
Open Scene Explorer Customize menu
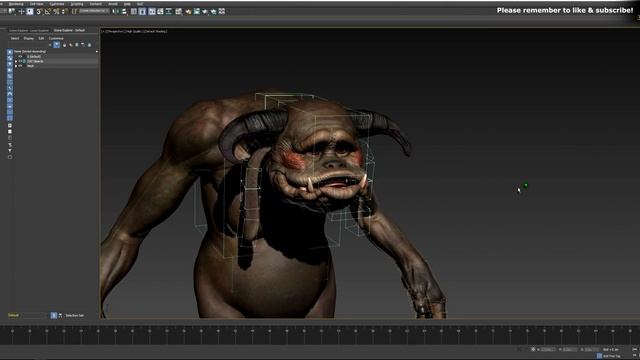pyautogui.click(x=56, y=38)
